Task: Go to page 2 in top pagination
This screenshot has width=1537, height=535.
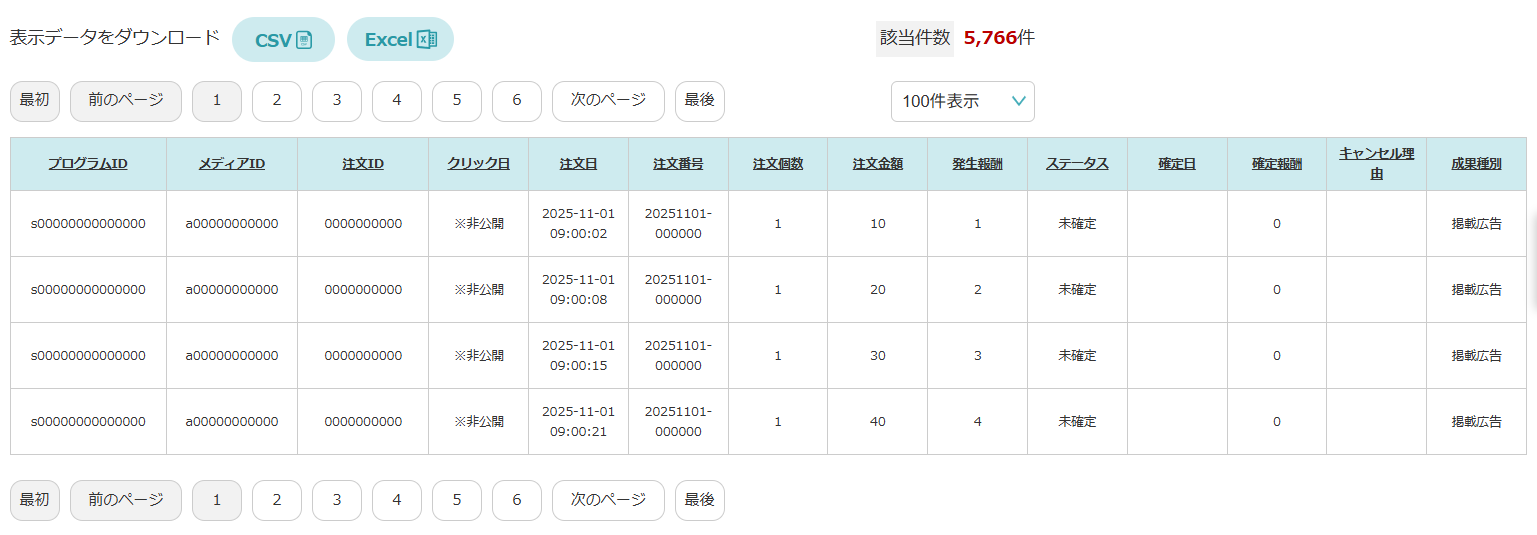Action: click(277, 100)
